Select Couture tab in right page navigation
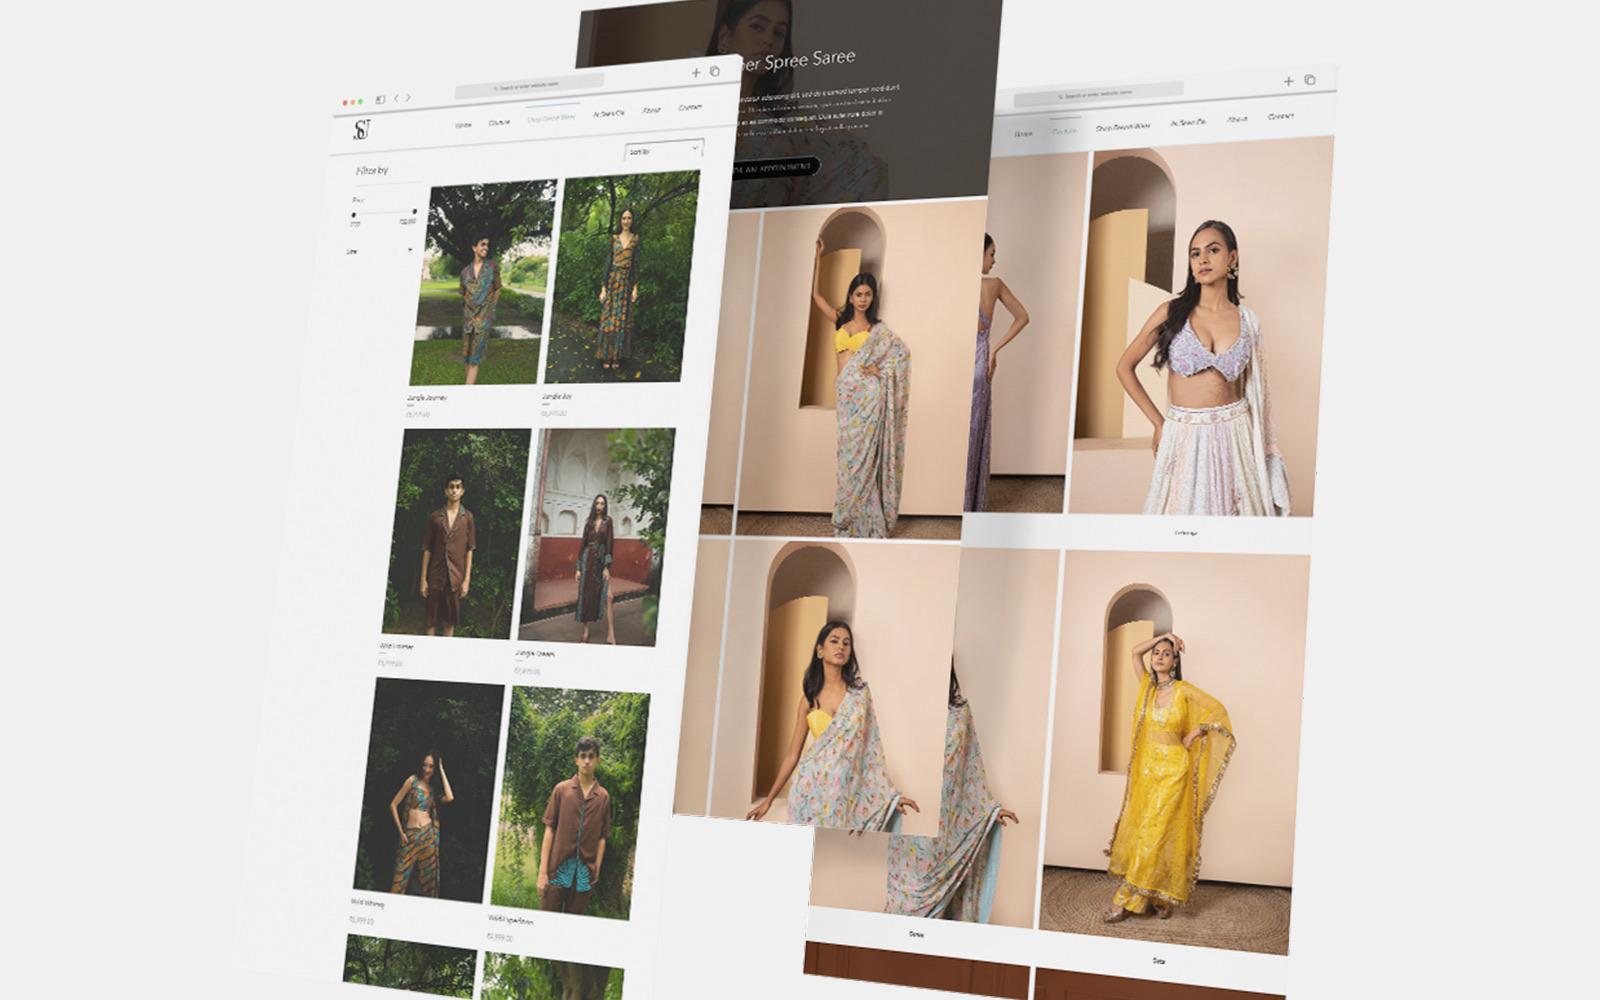This screenshot has width=1600, height=1000. tap(1064, 131)
